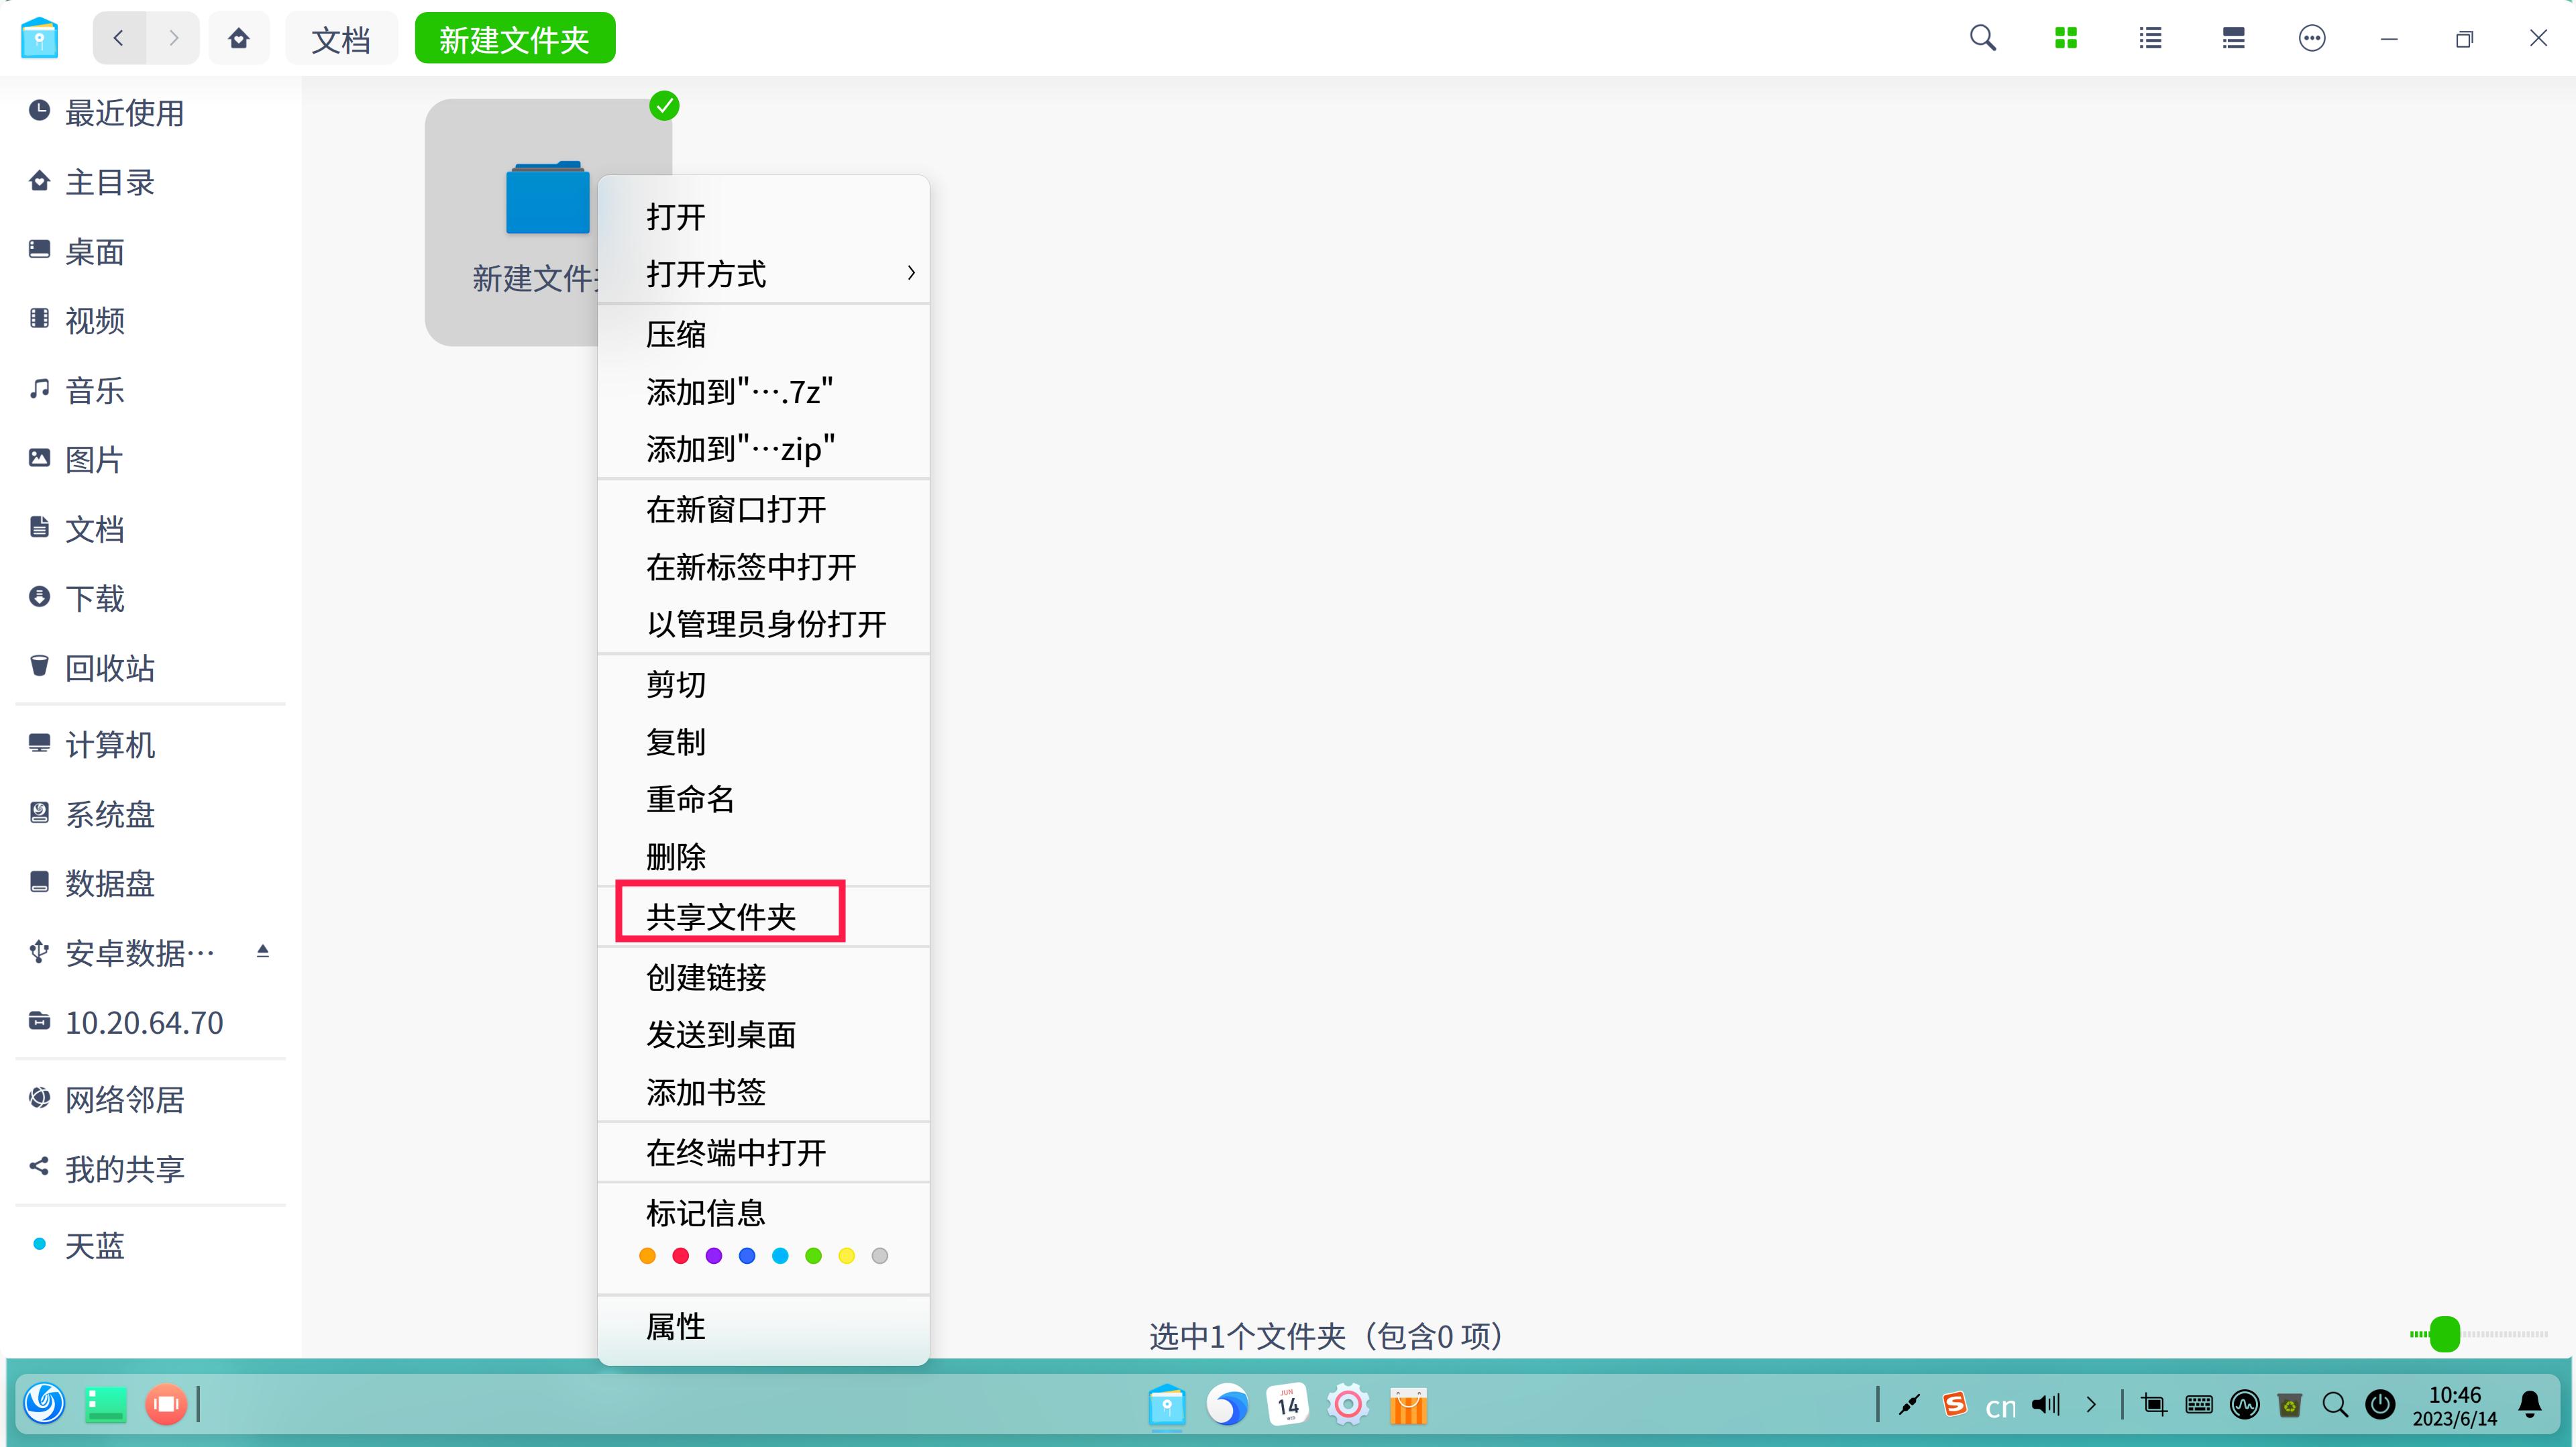The height and width of the screenshot is (1447, 2576).
Task: Select 压缩 in the context menu
Action: (x=763, y=334)
